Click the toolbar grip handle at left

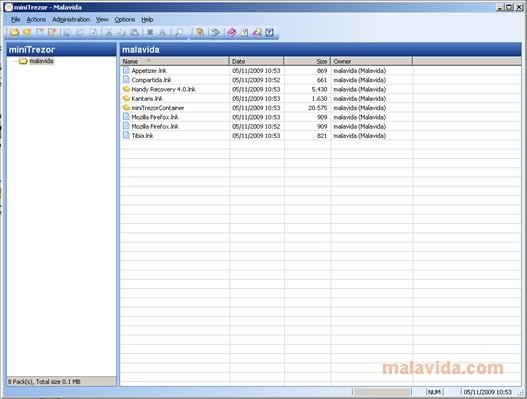[x=7, y=32]
